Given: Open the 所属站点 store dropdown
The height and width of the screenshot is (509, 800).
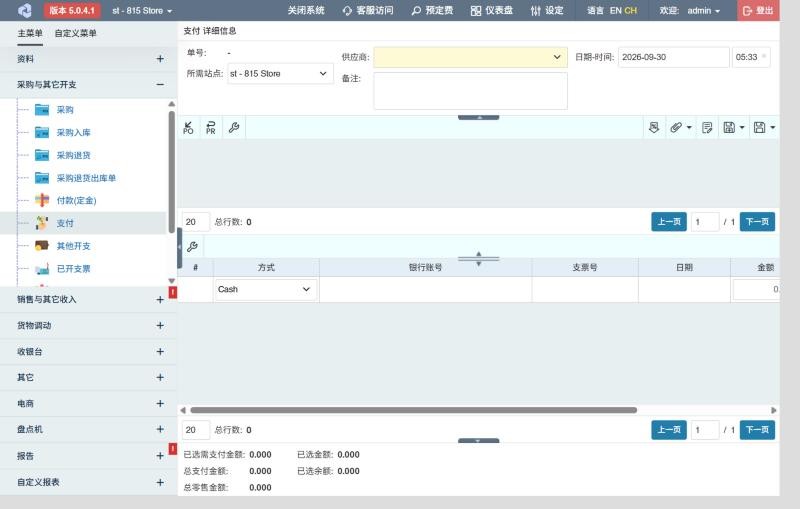Looking at the screenshot, I should 280,73.
